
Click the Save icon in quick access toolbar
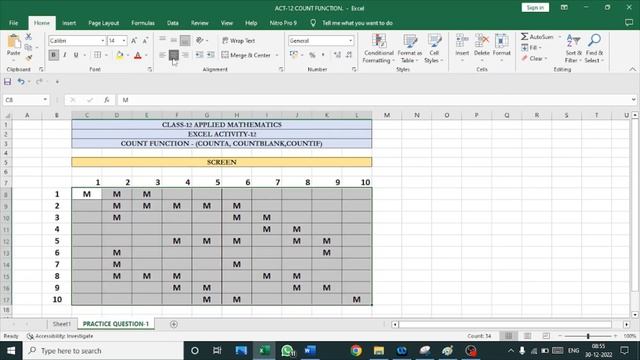click(7, 82)
